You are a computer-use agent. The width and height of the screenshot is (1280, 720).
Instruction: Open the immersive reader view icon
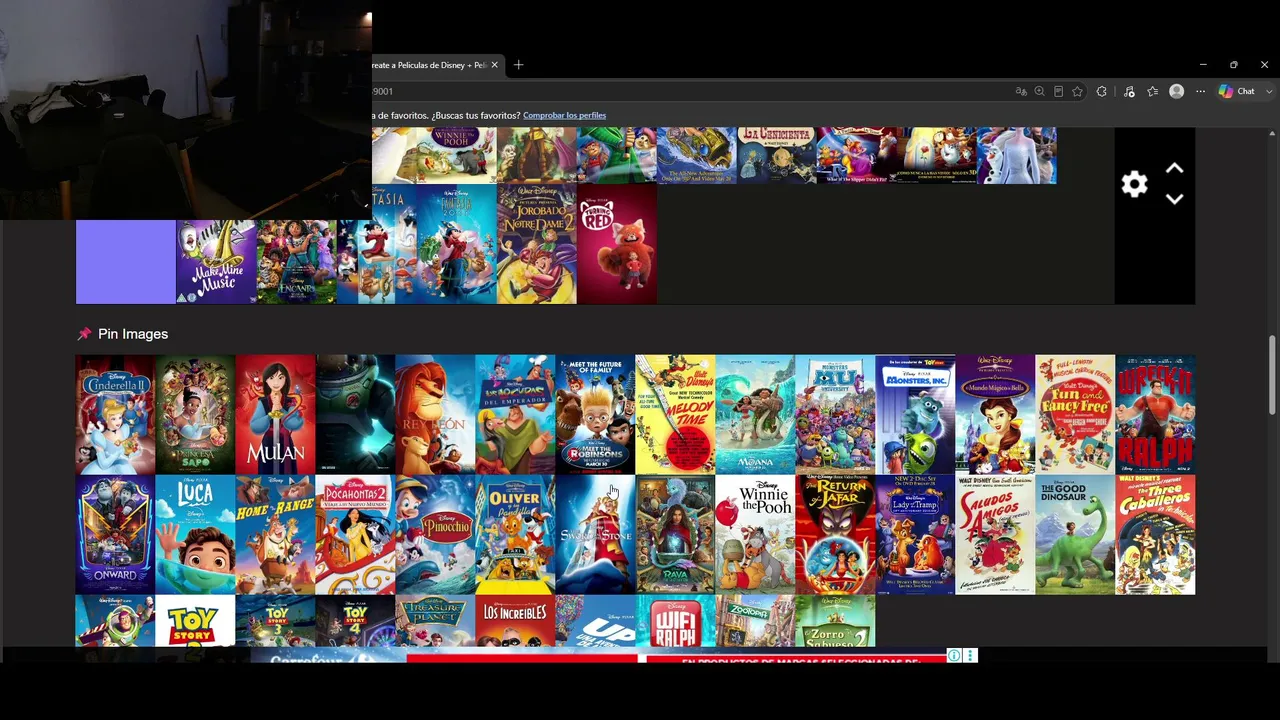(1058, 91)
